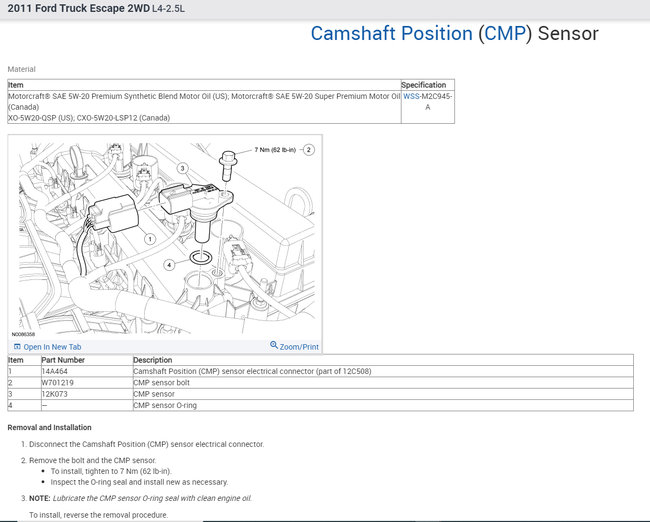Click the 'Removal and Installation' heading
Viewport: 650px width, 522px height.
tap(49, 427)
